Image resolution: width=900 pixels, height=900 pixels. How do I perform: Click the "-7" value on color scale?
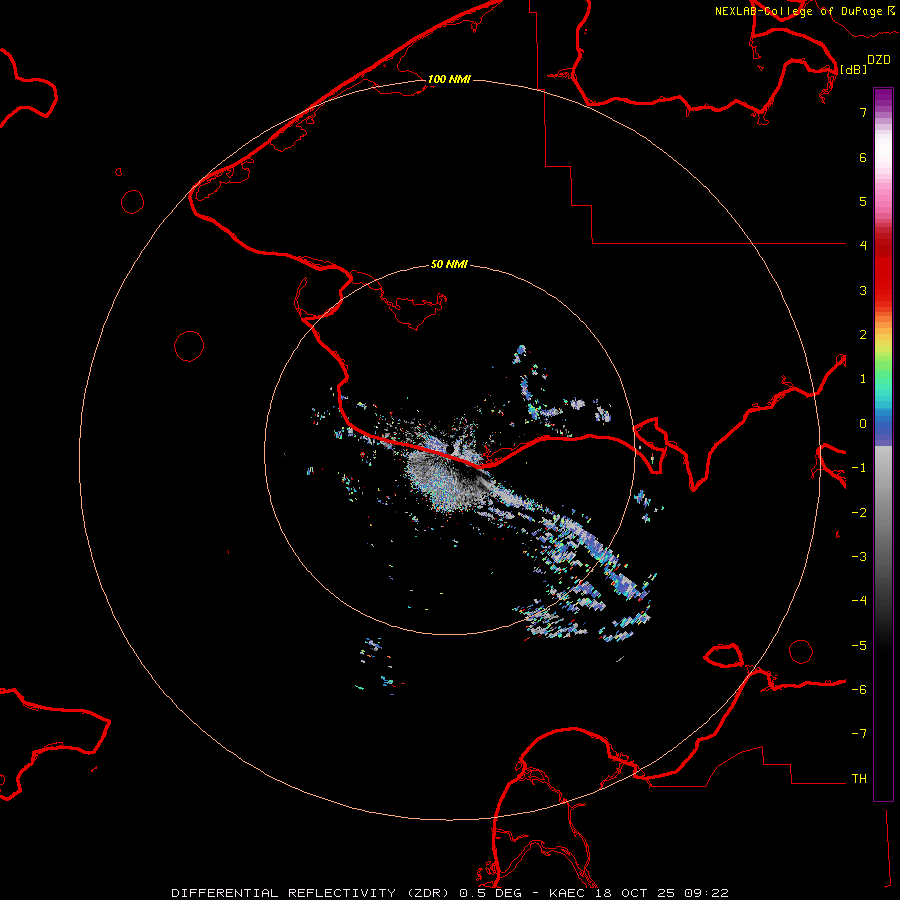(859, 734)
